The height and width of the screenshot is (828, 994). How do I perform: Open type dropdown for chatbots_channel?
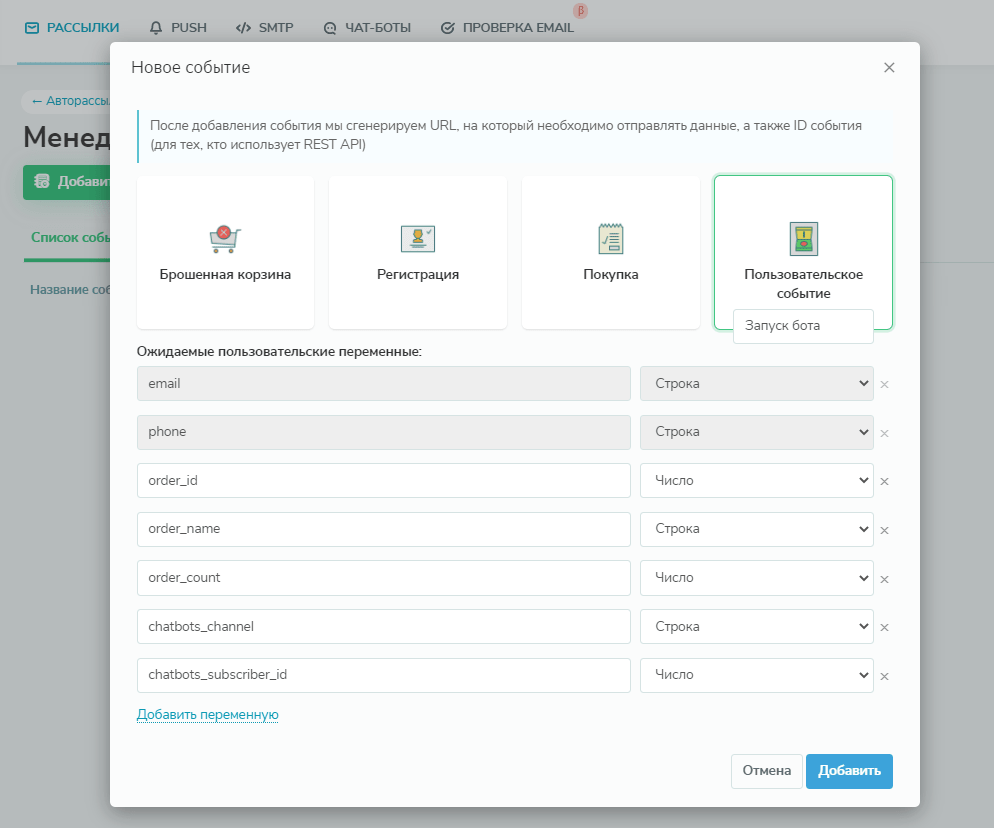[756, 626]
